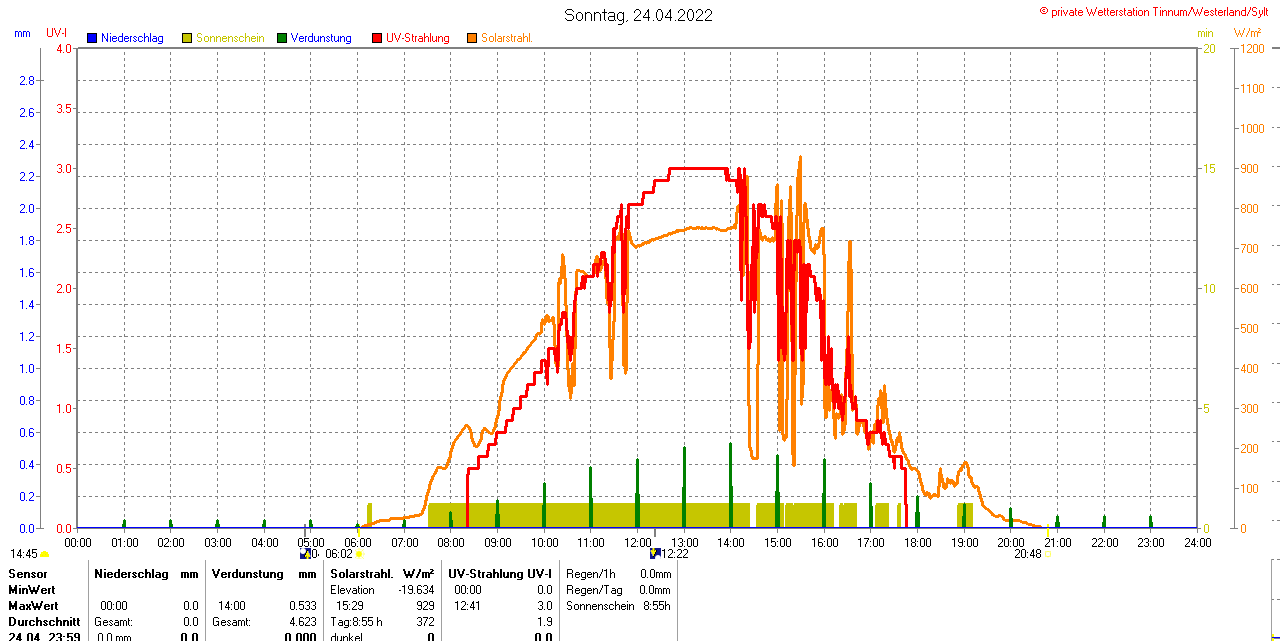Click the green Verdunstung legend square

[x=282, y=38]
